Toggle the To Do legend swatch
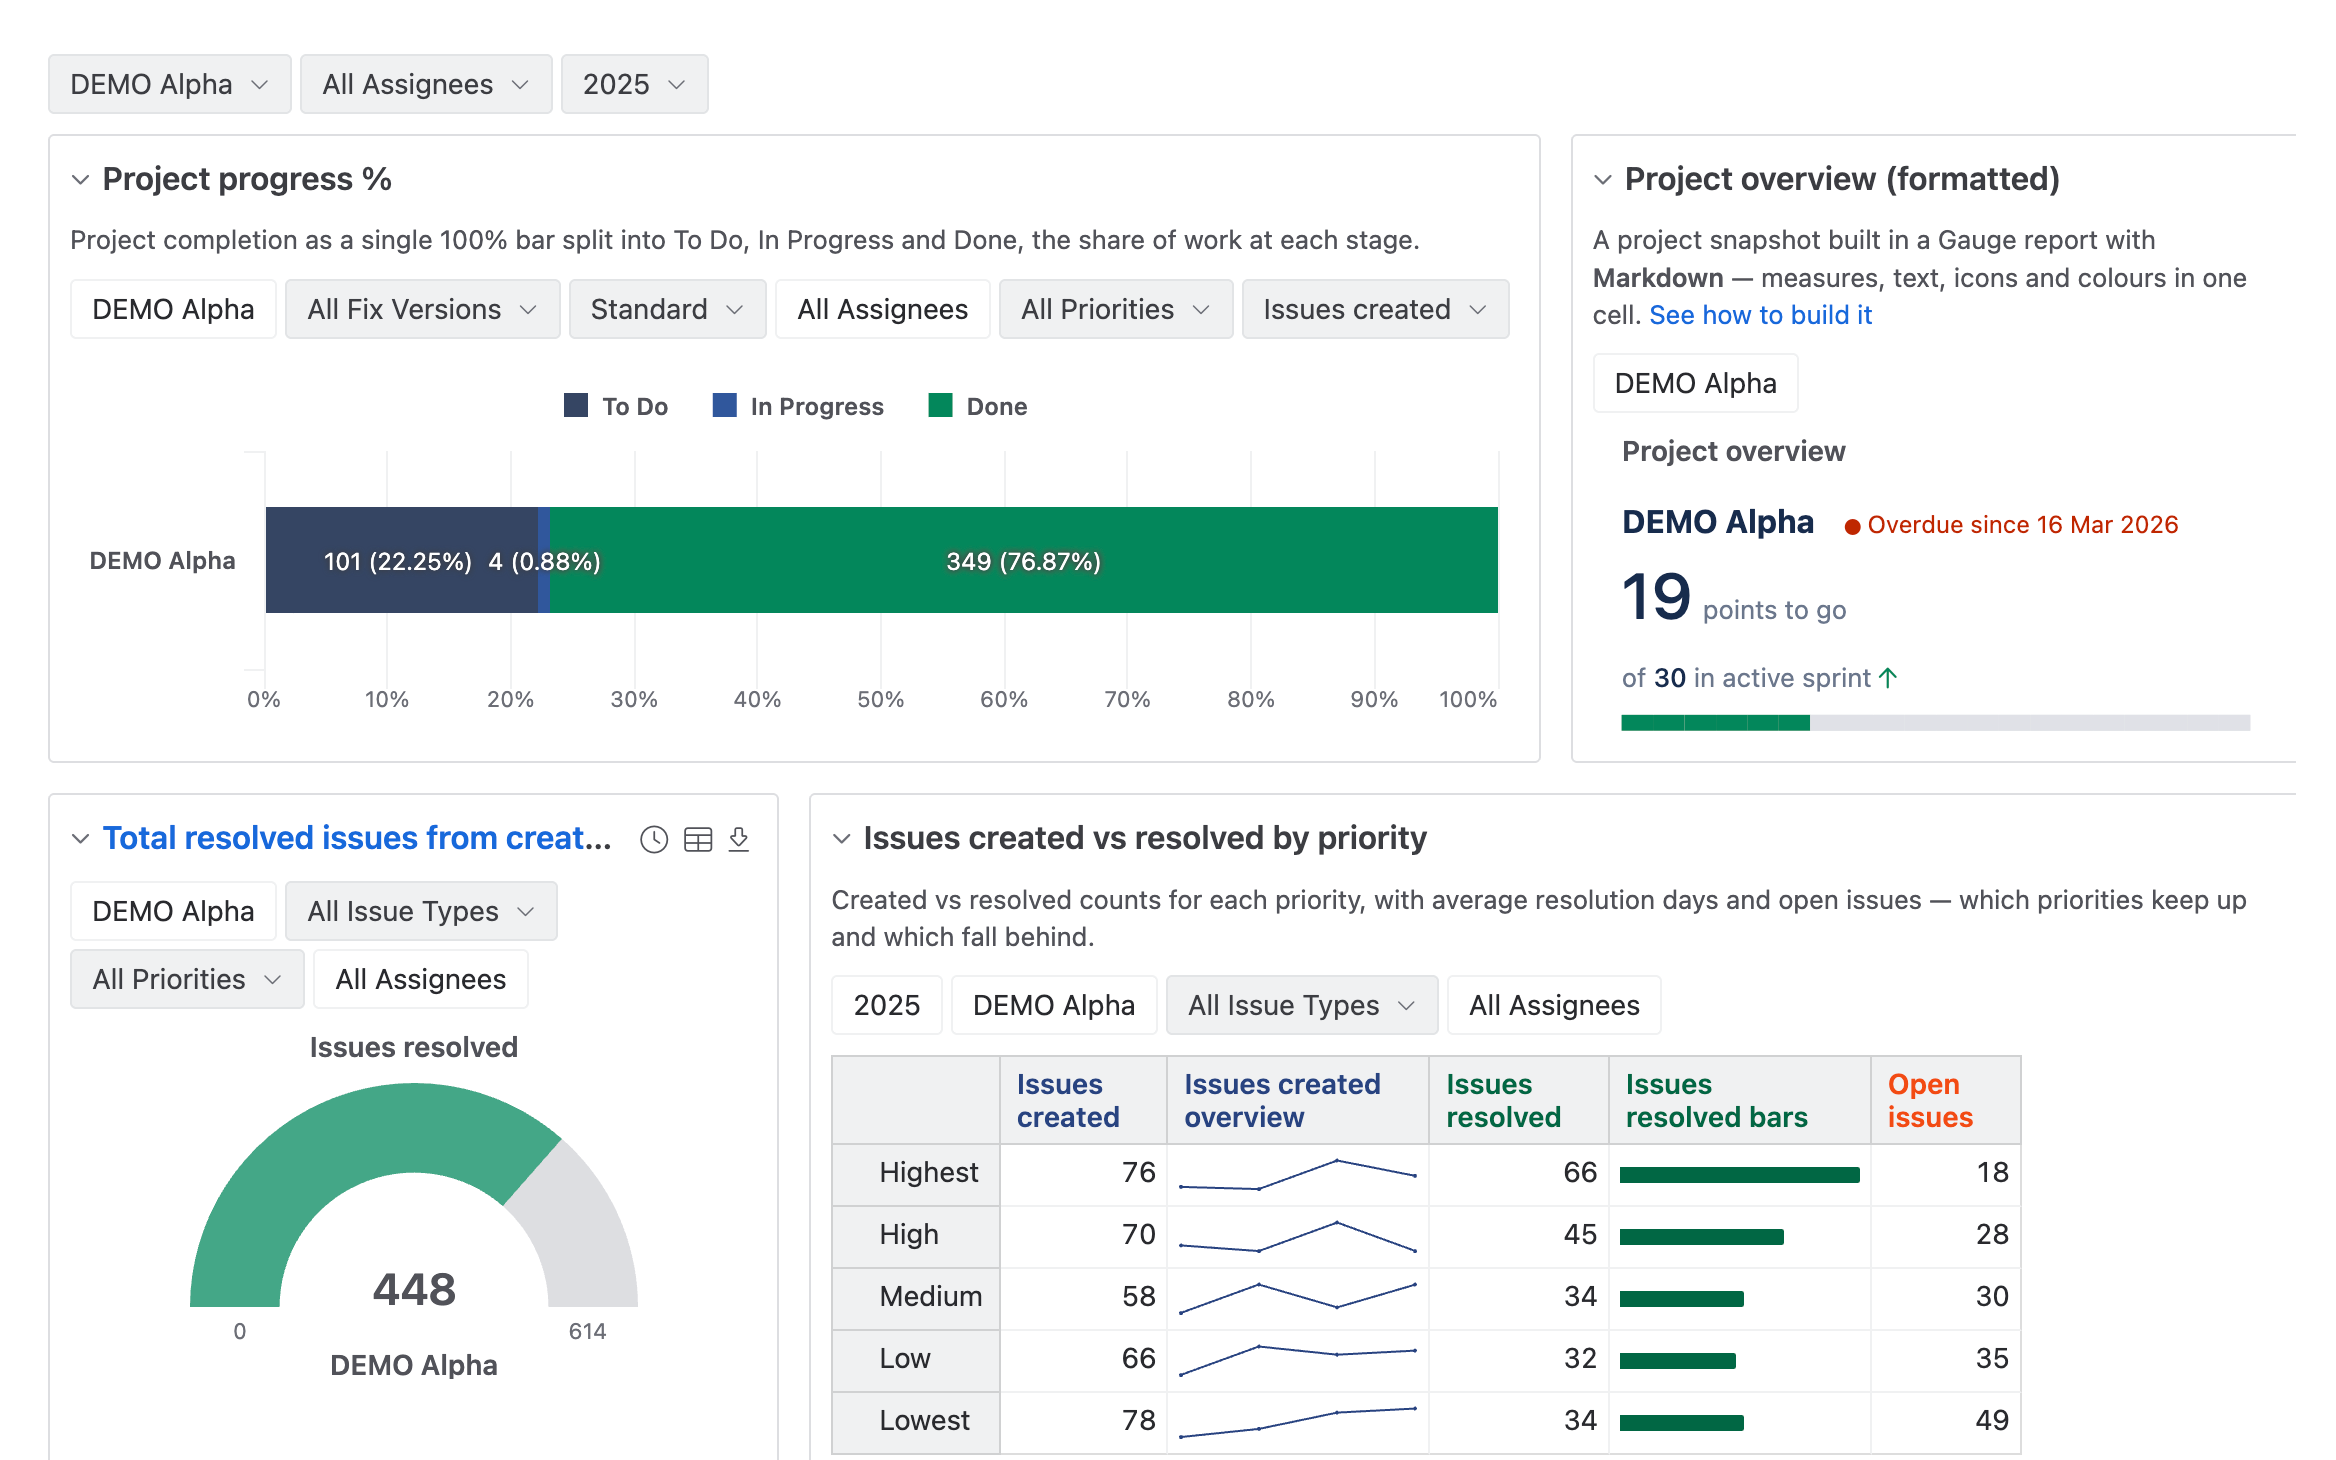This screenshot has height=1460, width=2336. tap(576, 405)
